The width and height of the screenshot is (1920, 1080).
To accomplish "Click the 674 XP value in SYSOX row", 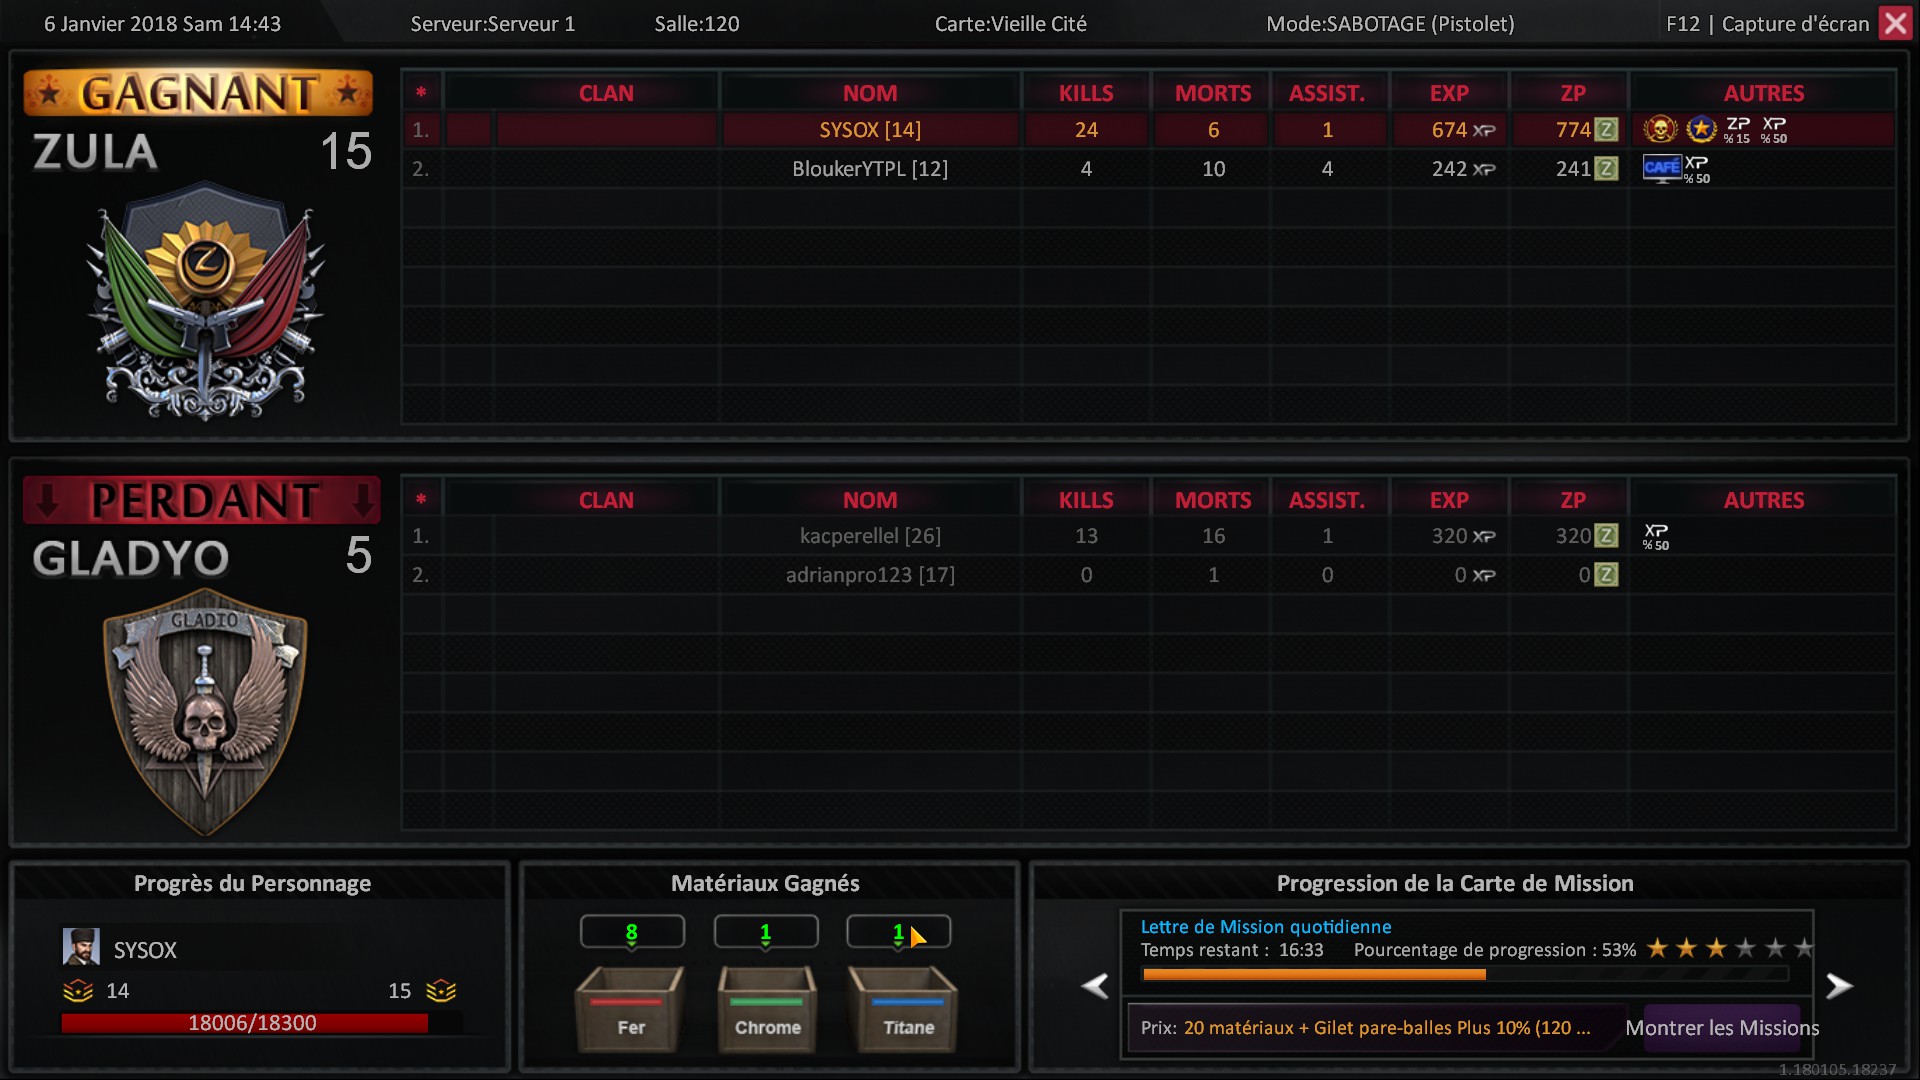I will 1462,130.
